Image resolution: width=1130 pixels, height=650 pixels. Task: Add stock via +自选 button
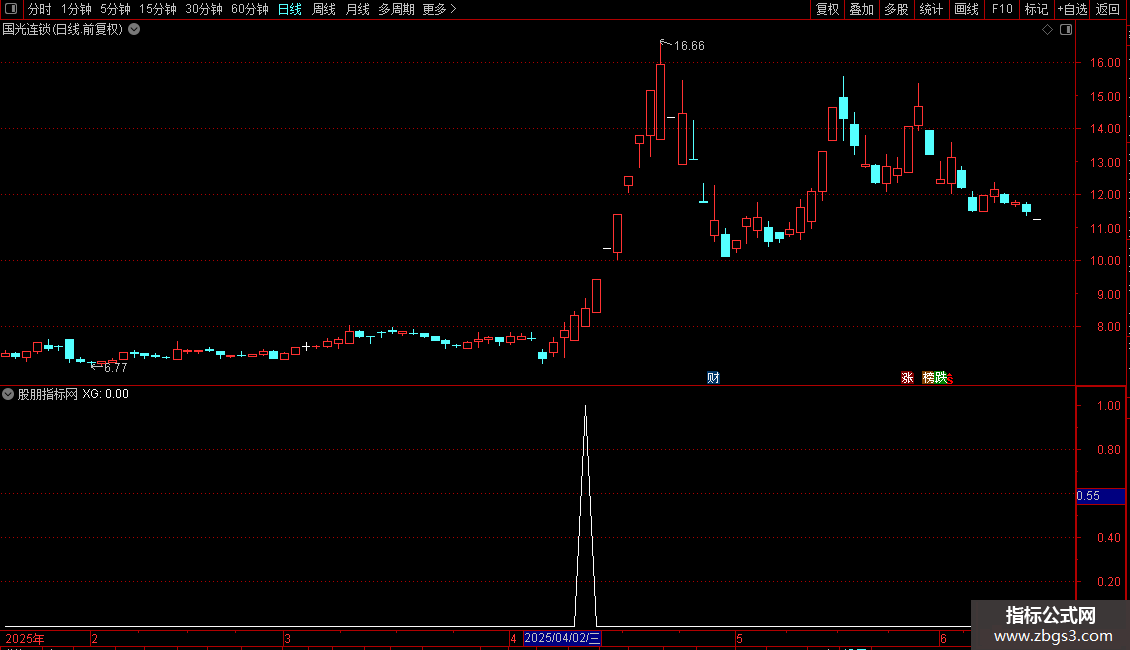coord(1072,9)
